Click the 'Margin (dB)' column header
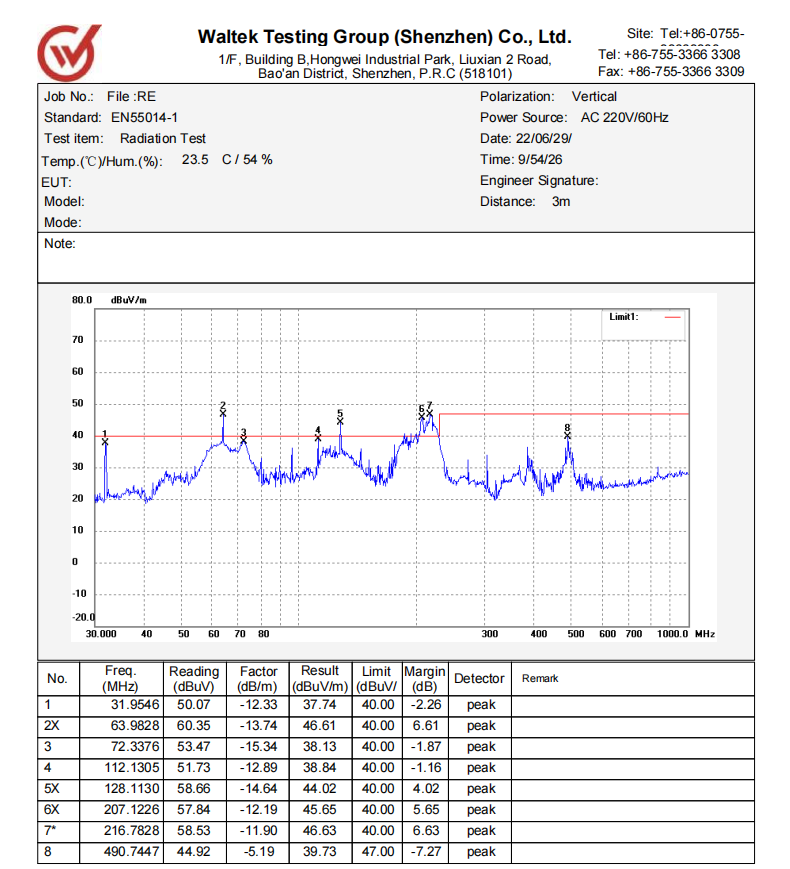The width and height of the screenshot is (790, 869). [x=425, y=679]
